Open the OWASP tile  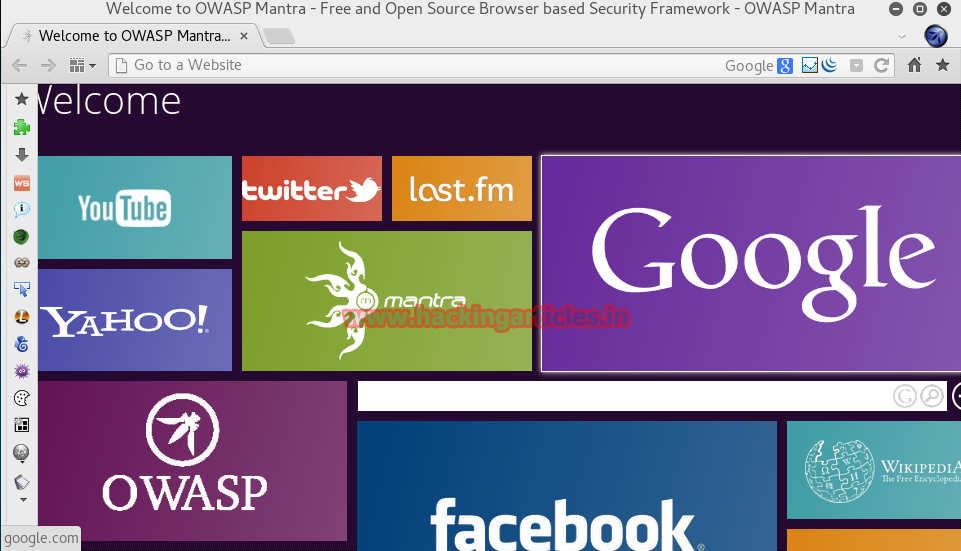192,461
